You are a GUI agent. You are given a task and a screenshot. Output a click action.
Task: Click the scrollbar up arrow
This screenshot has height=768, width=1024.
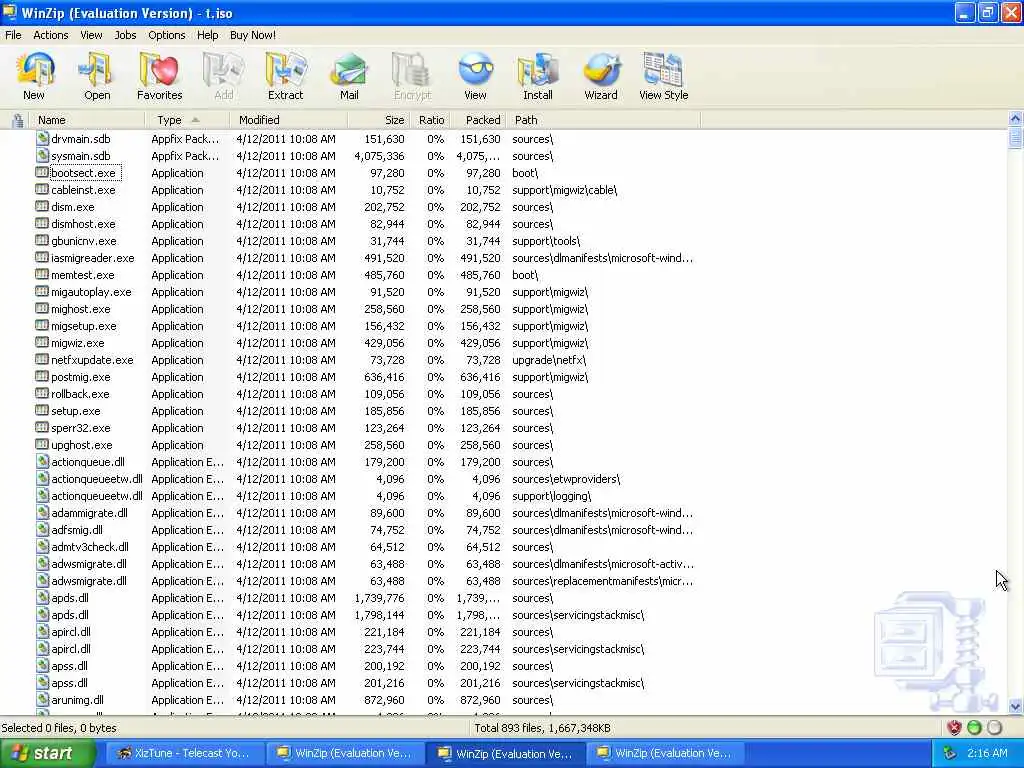pyautogui.click(x=1015, y=118)
